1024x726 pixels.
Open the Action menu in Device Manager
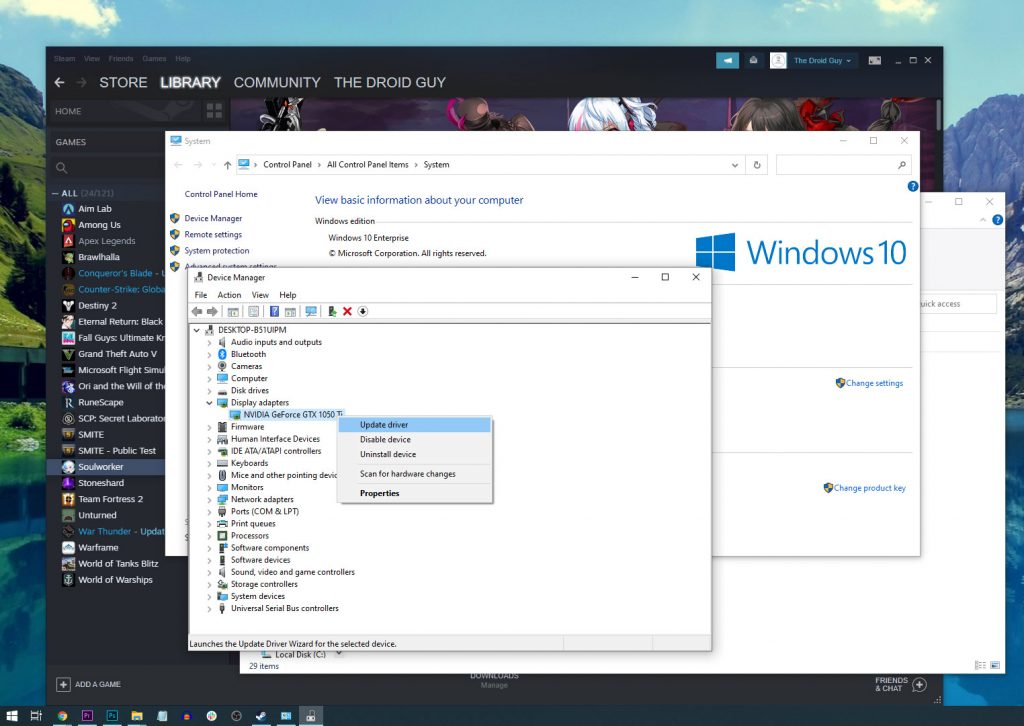pos(229,295)
